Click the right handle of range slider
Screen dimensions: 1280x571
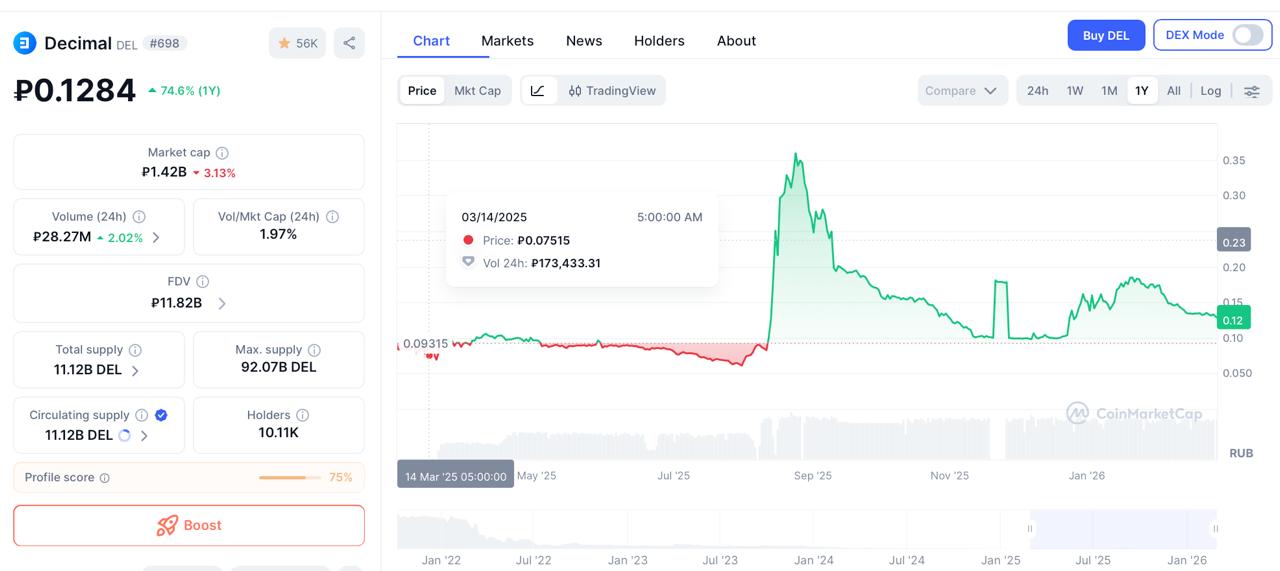point(1215,528)
